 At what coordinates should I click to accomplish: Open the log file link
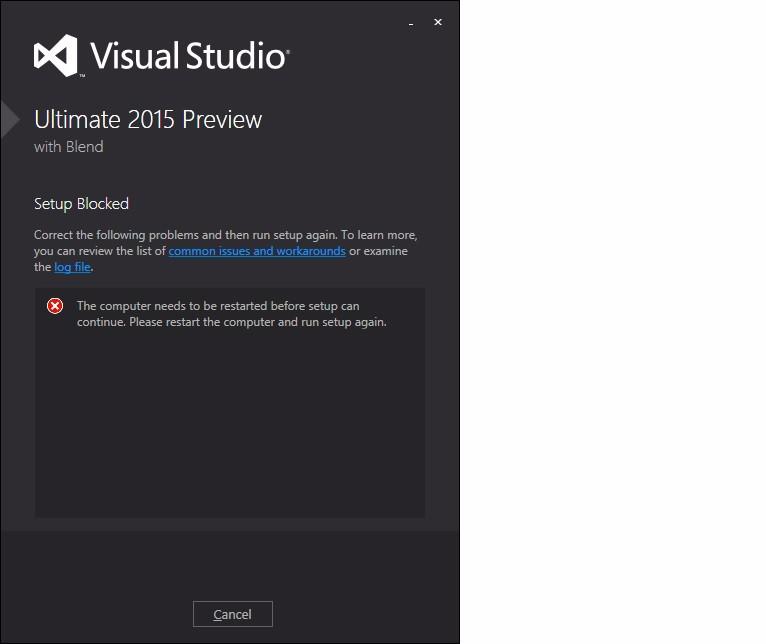72,267
